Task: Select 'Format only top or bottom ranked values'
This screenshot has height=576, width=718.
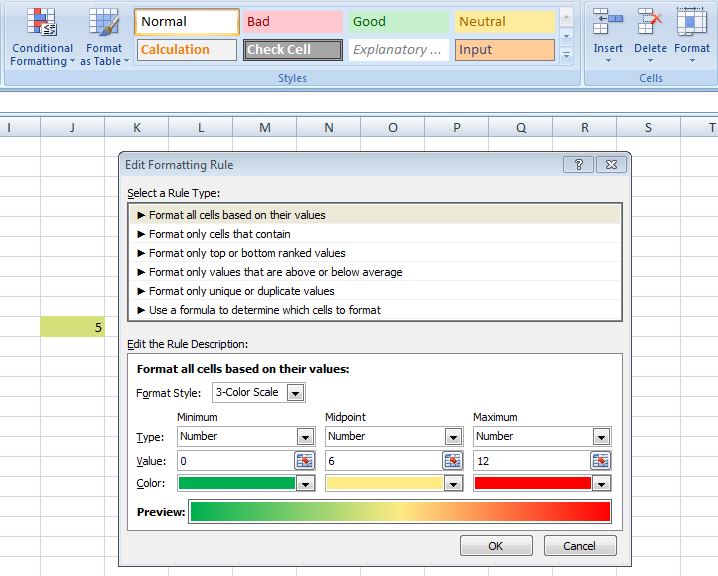Action: click(x=246, y=253)
